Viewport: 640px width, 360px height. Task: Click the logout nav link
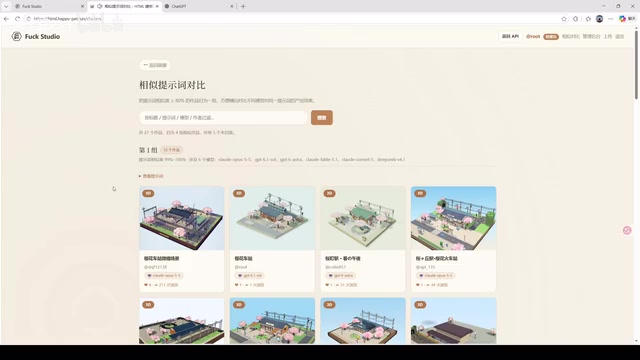click(620, 36)
